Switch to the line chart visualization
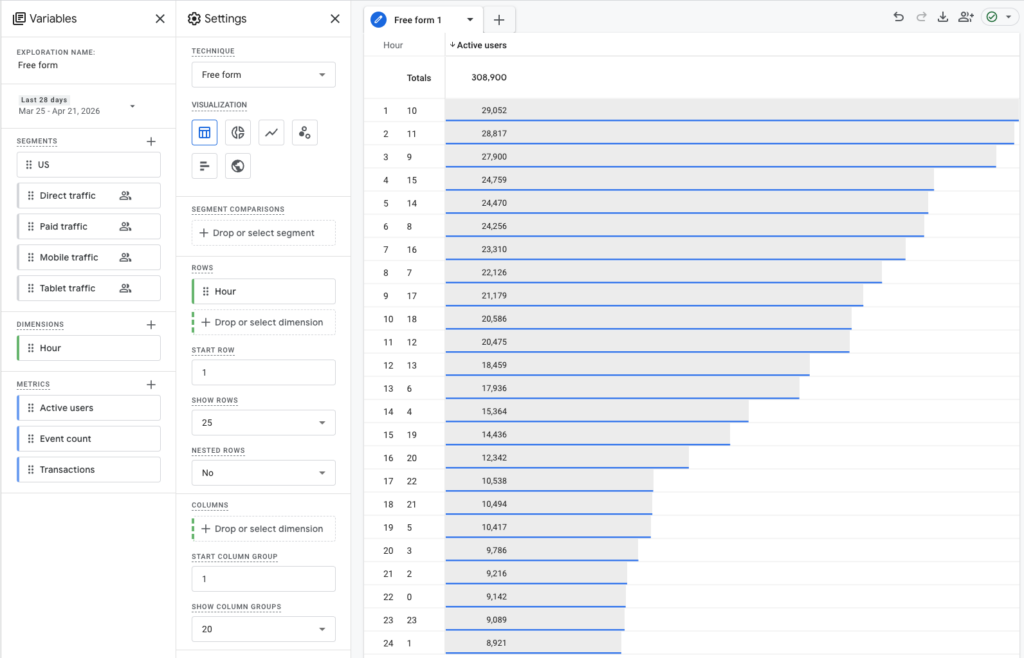This screenshot has height=658, width=1024. (271, 132)
